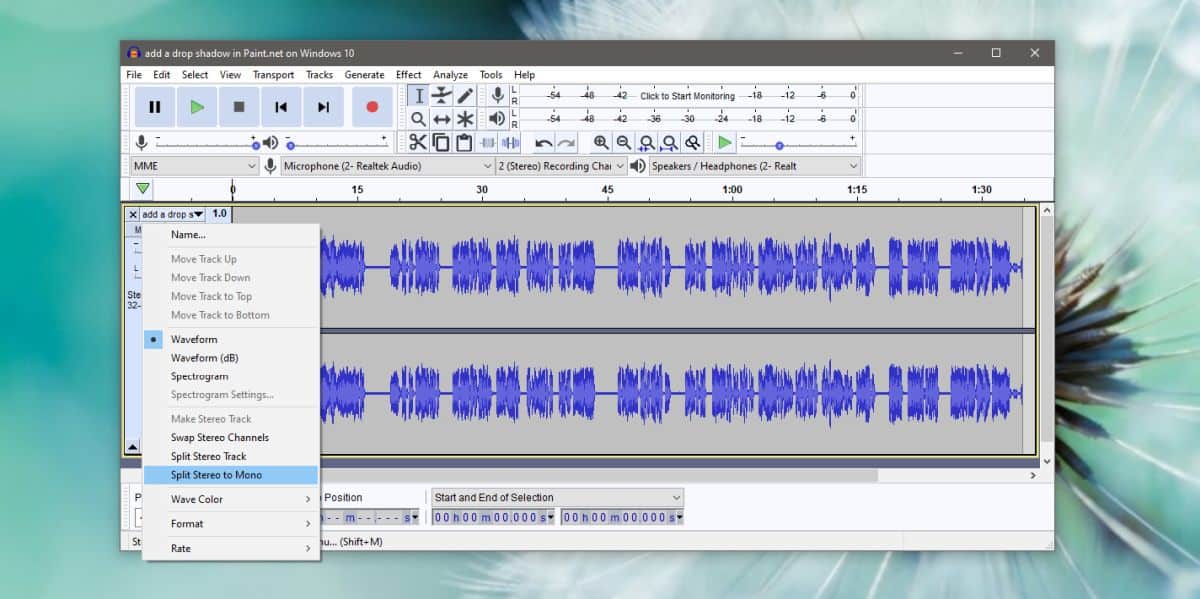
Task: Choose Swap Stereo Channels
Action: click(231, 437)
